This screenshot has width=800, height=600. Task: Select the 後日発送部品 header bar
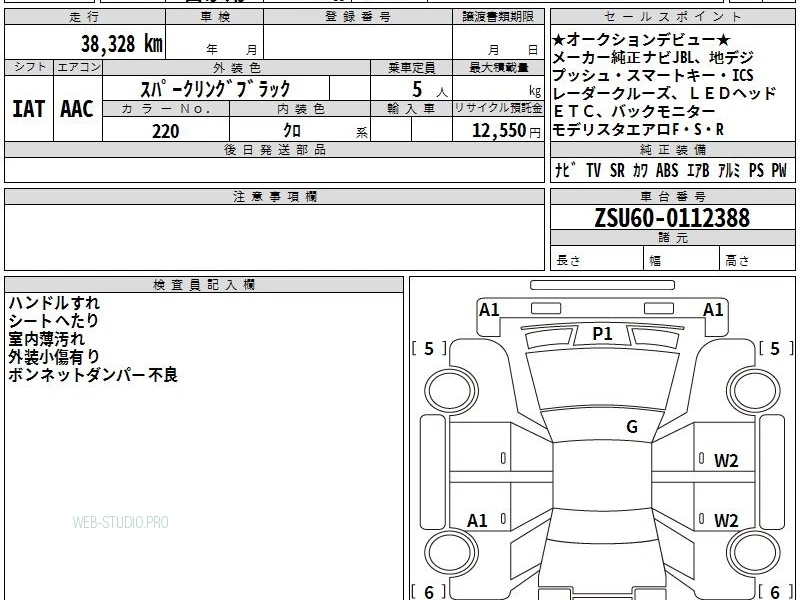(x=274, y=149)
